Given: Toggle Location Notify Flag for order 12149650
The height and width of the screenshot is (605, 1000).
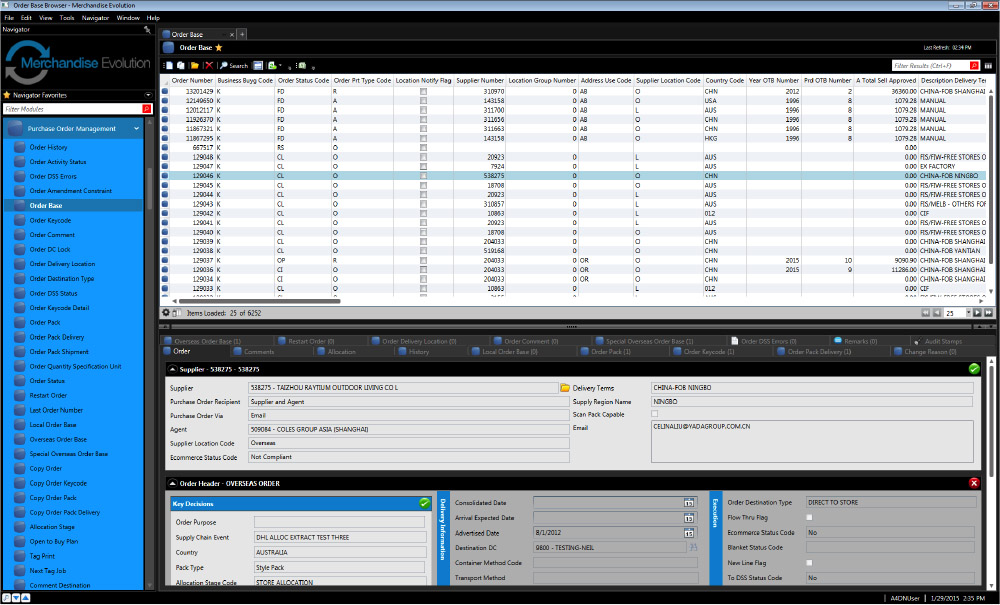Looking at the screenshot, I should (x=423, y=101).
